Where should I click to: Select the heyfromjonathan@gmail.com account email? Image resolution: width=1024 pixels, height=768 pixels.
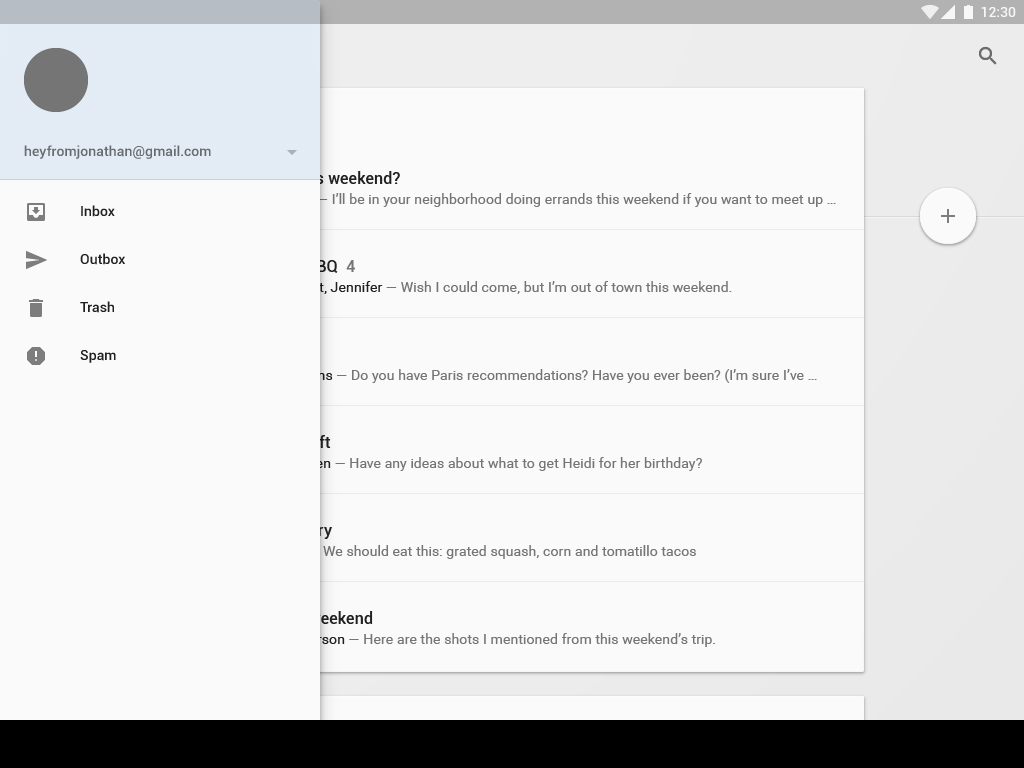pyautogui.click(x=117, y=151)
